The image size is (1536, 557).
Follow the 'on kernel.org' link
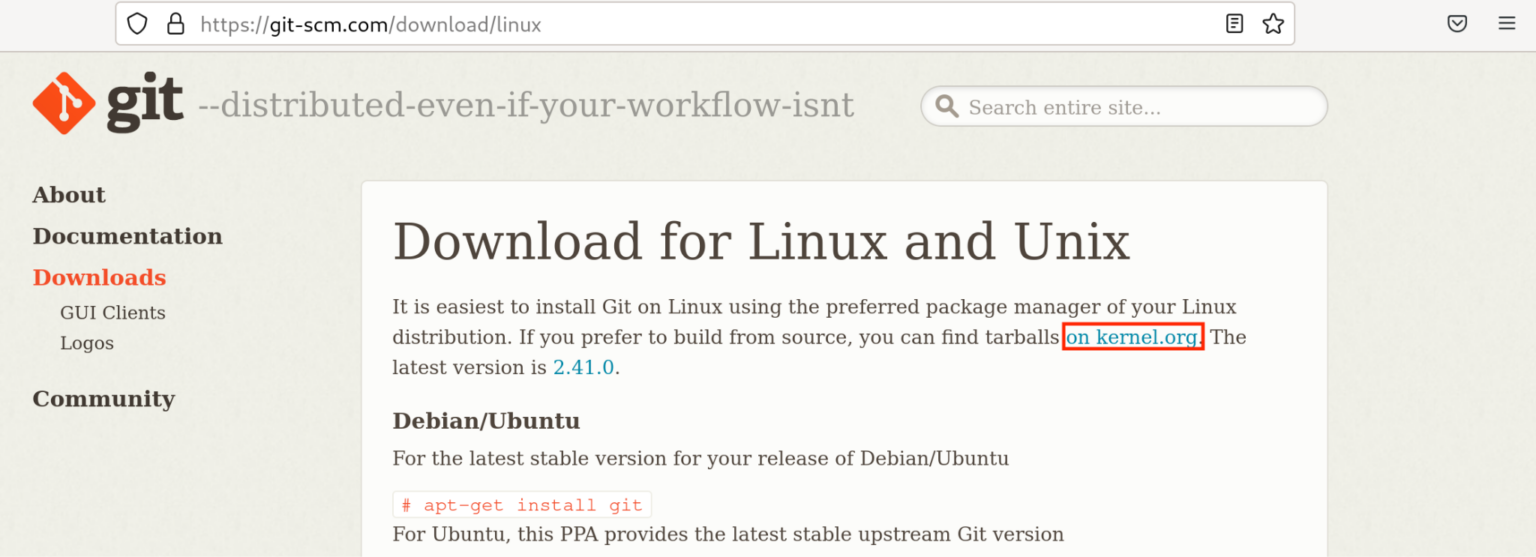(x=1132, y=337)
